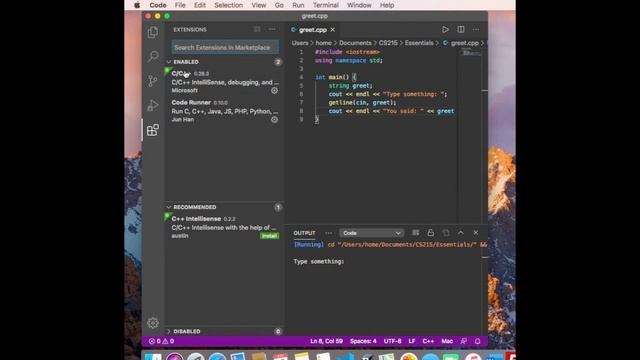Viewport: 640px width, 360px height.
Task: Open the Apple menu
Action: coord(137,5)
